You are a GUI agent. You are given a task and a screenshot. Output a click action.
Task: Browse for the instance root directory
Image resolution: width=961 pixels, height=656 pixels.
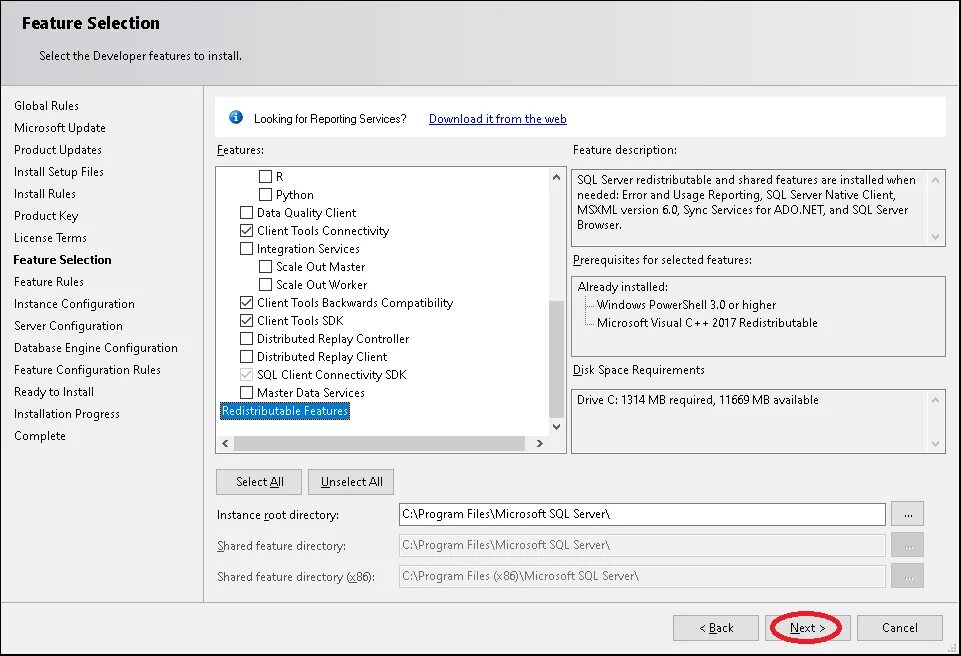908,514
